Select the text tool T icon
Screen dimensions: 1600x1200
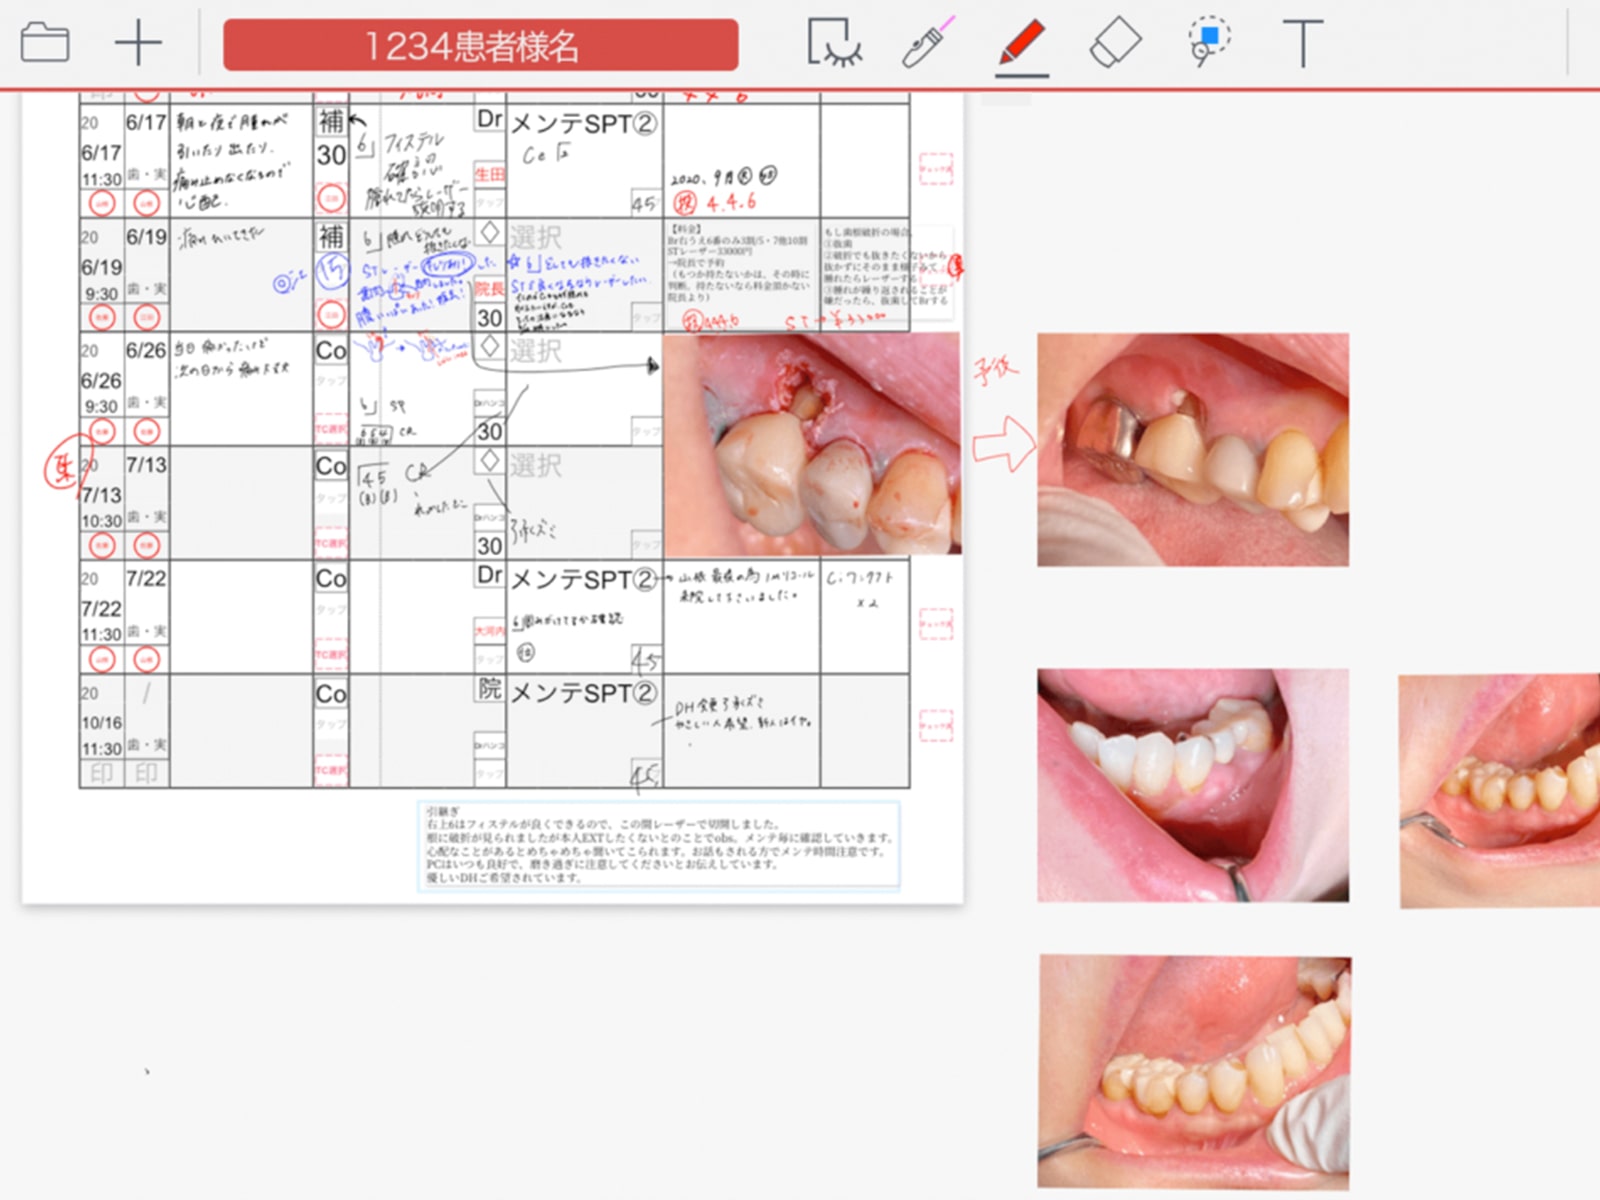pos(1302,44)
